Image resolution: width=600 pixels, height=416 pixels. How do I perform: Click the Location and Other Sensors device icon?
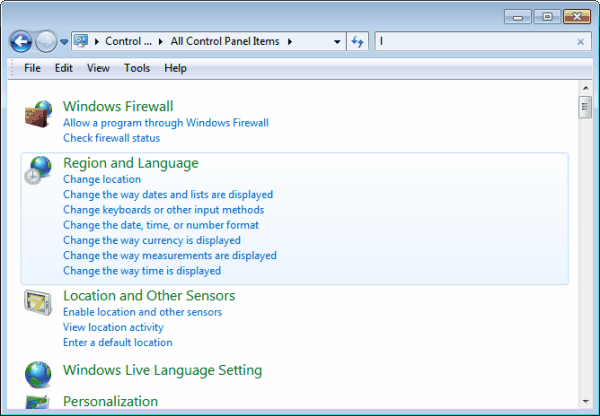point(38,302)
